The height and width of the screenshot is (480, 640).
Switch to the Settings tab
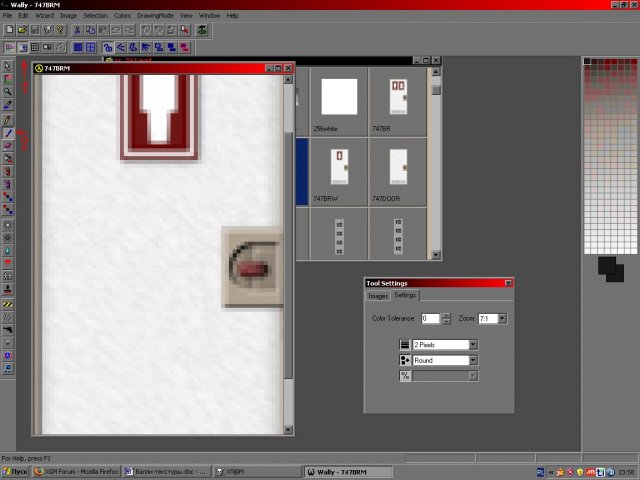pyautogui.click(x=405, y=295)
